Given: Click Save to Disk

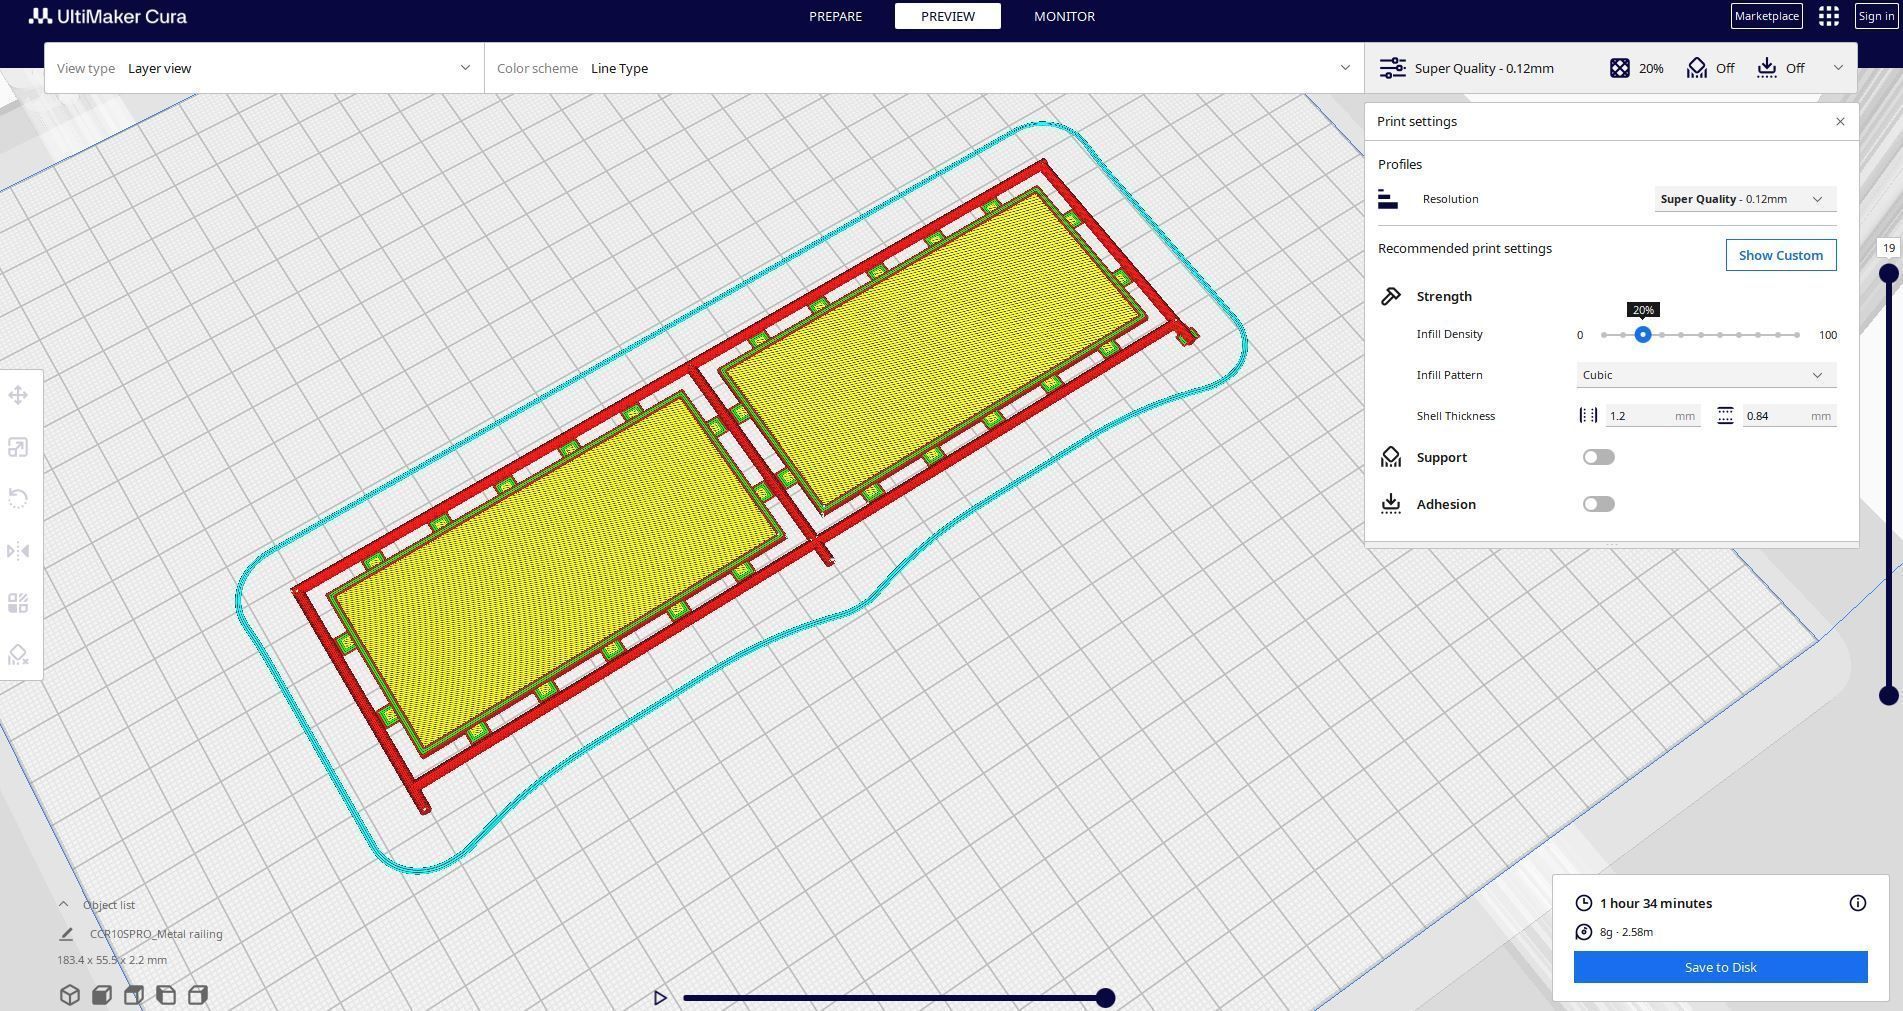Looking at the screenshot, I should coord(1720,967).
